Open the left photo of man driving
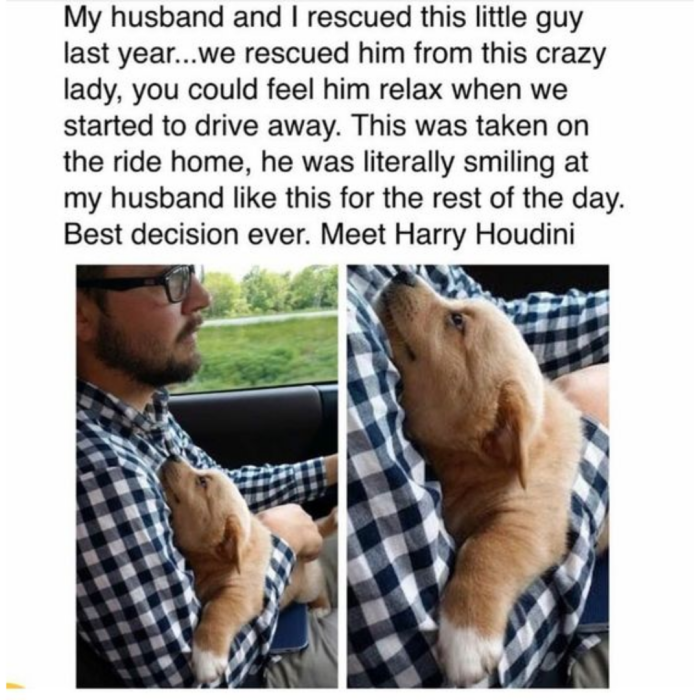This screenshot has width=700, height=700. click(207, 476)
